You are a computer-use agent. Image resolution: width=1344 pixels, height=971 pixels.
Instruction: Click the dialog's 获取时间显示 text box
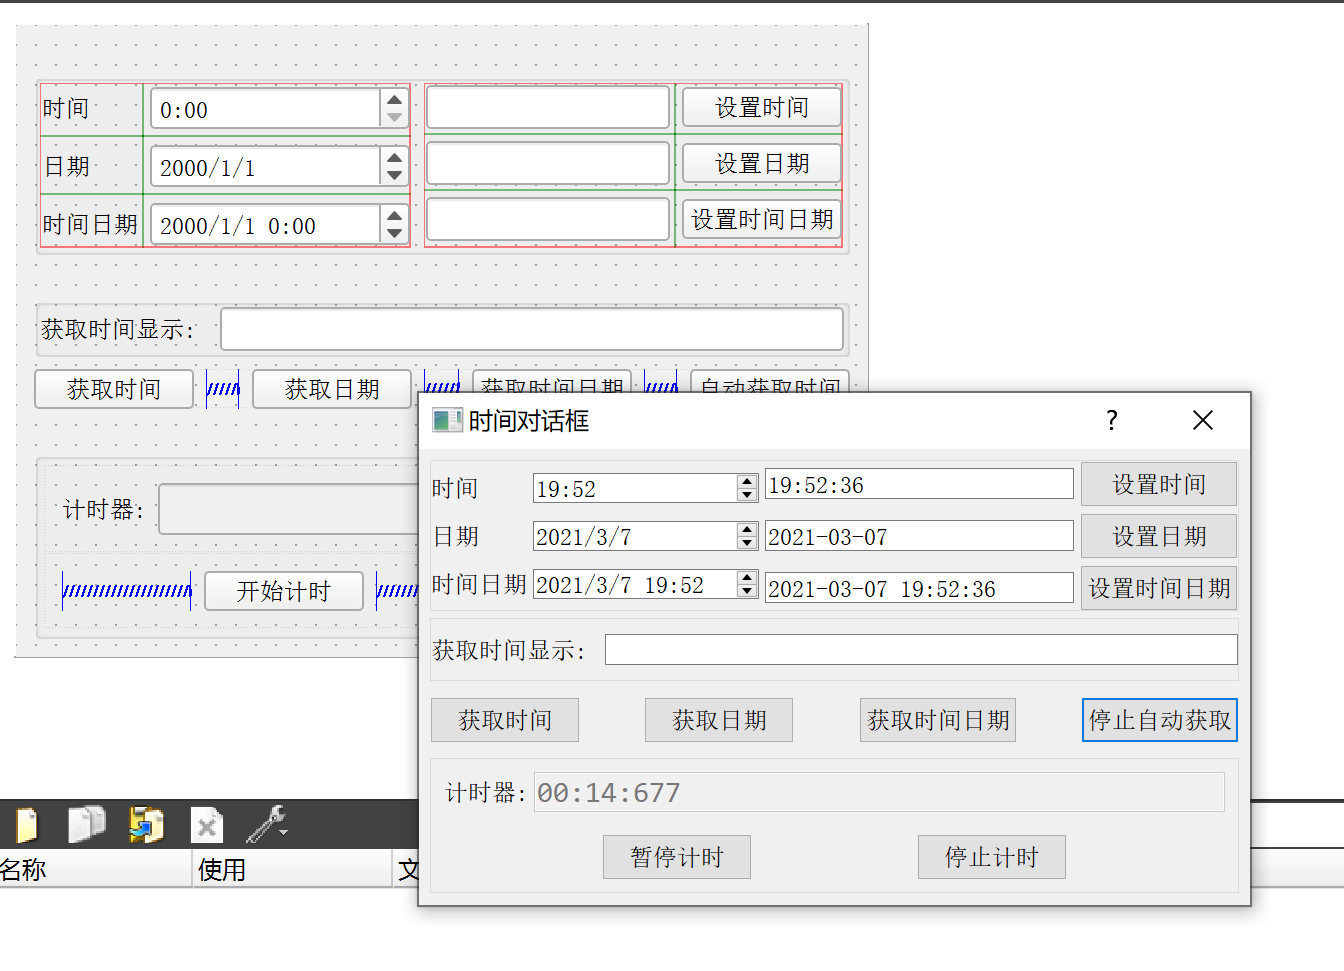click(921, 650)
